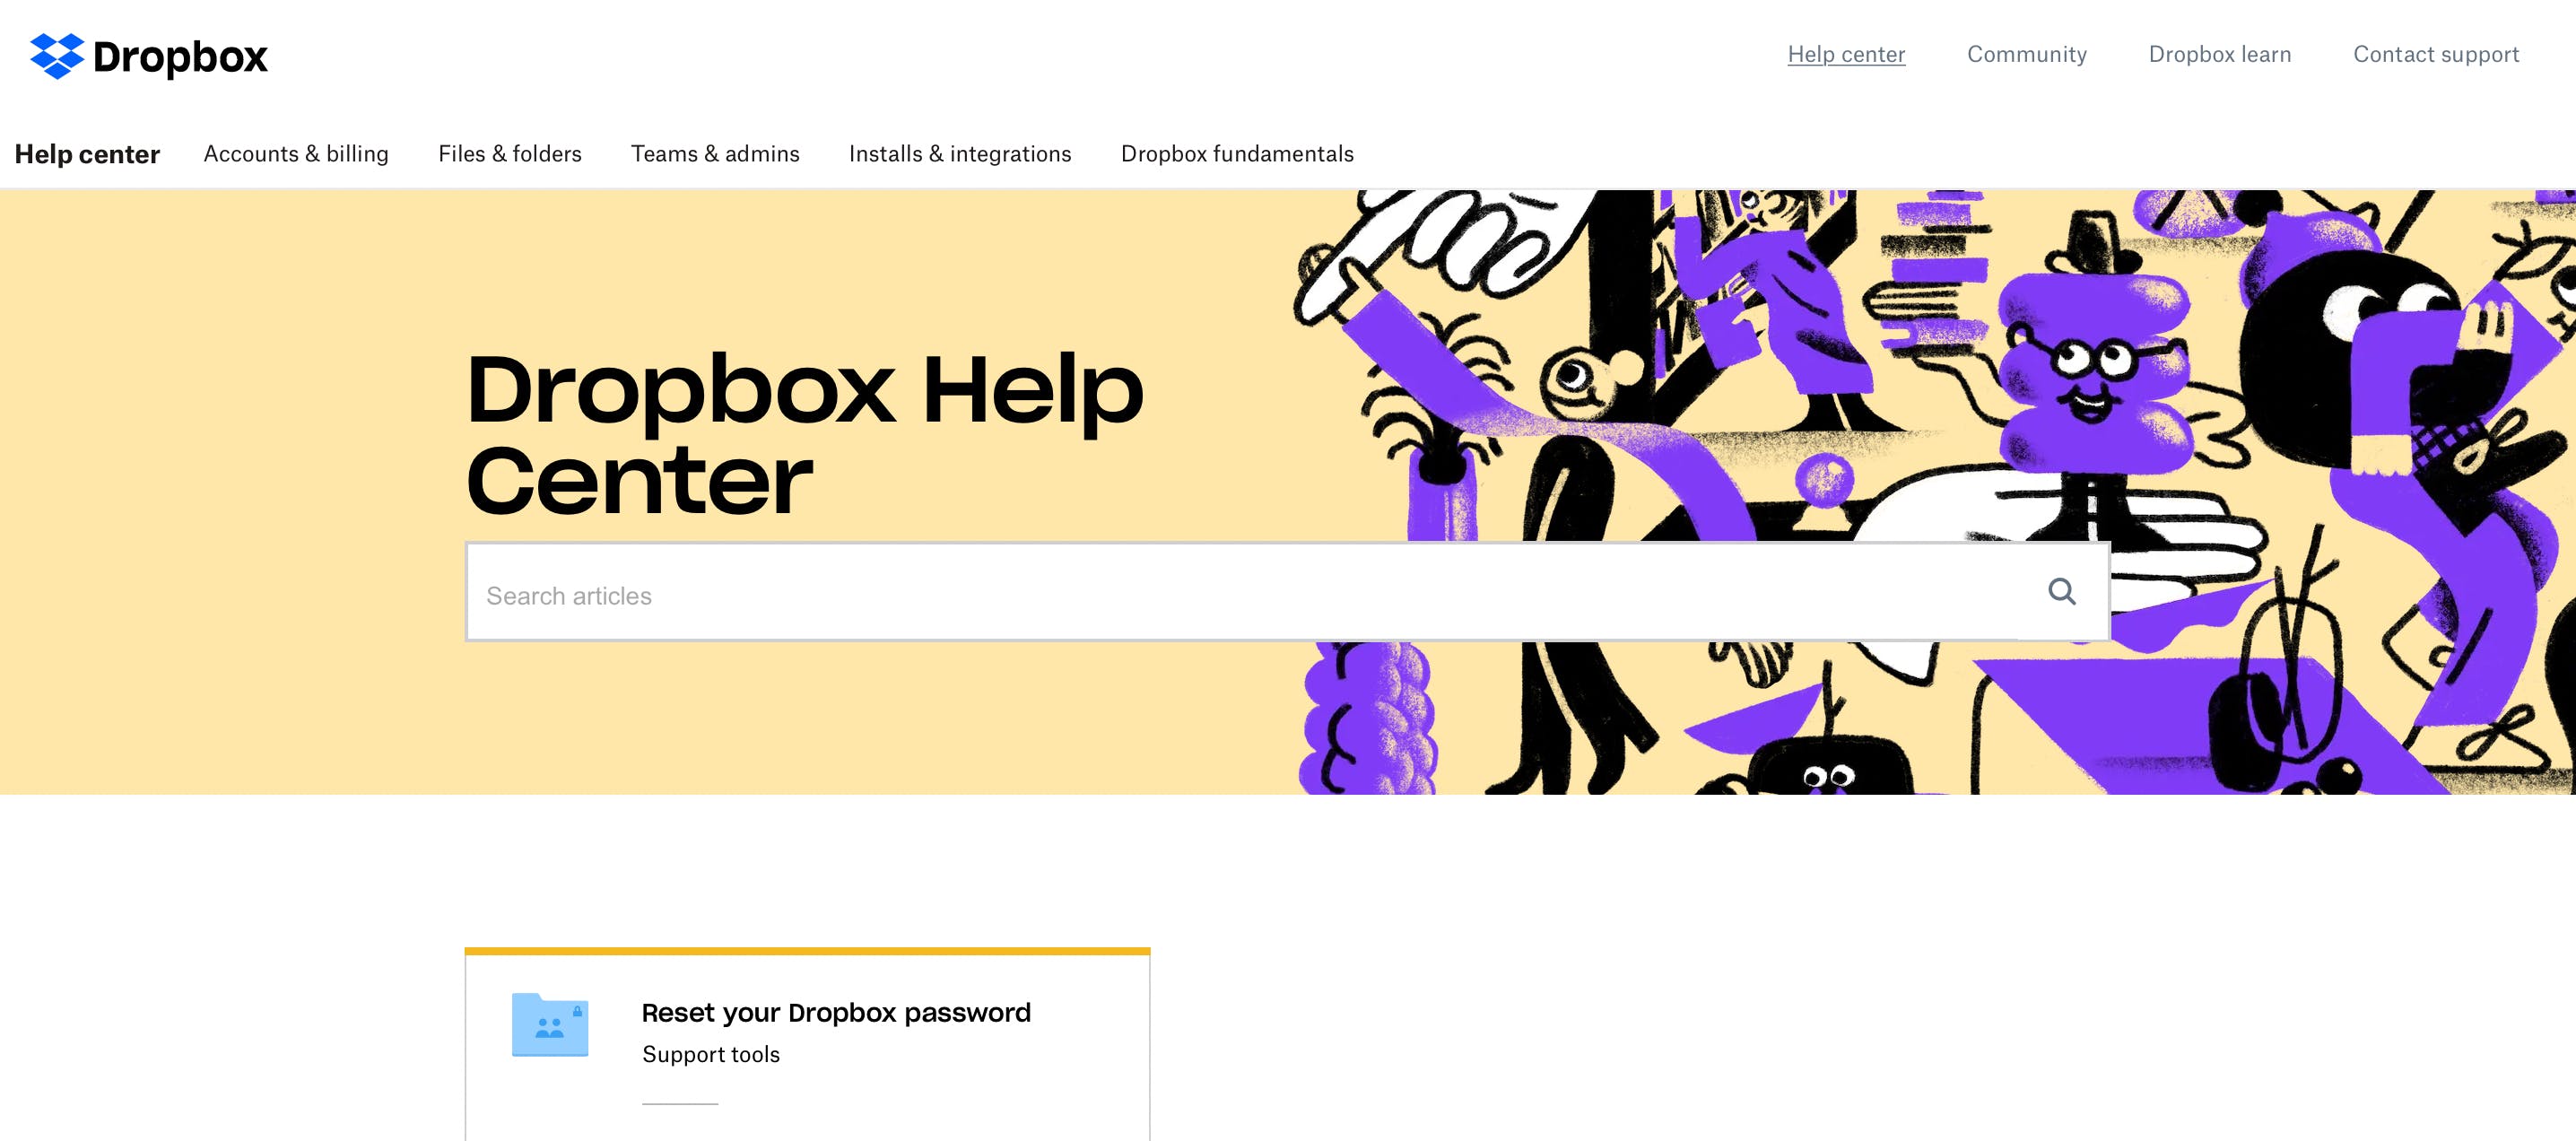The height and width of the screenshot is (1141, 2576).
Task: Click the Installs & integrations link
Action: tap(960, 152)
